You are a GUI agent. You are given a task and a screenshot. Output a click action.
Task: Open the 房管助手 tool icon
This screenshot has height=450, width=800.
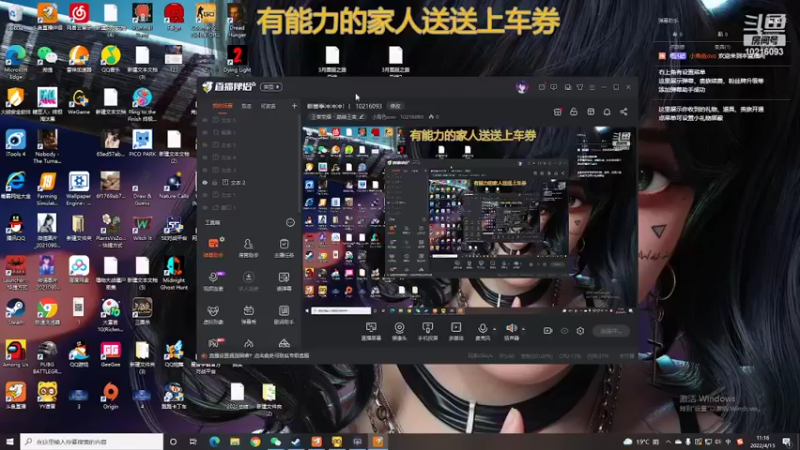[248, 247]
